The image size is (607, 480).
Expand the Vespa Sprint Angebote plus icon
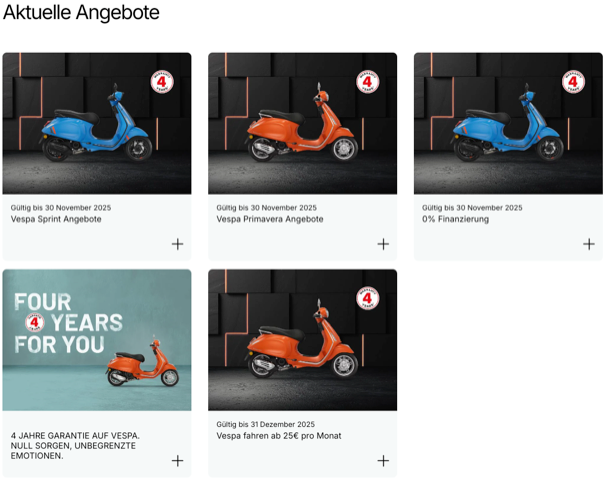(x=177, y=244)
